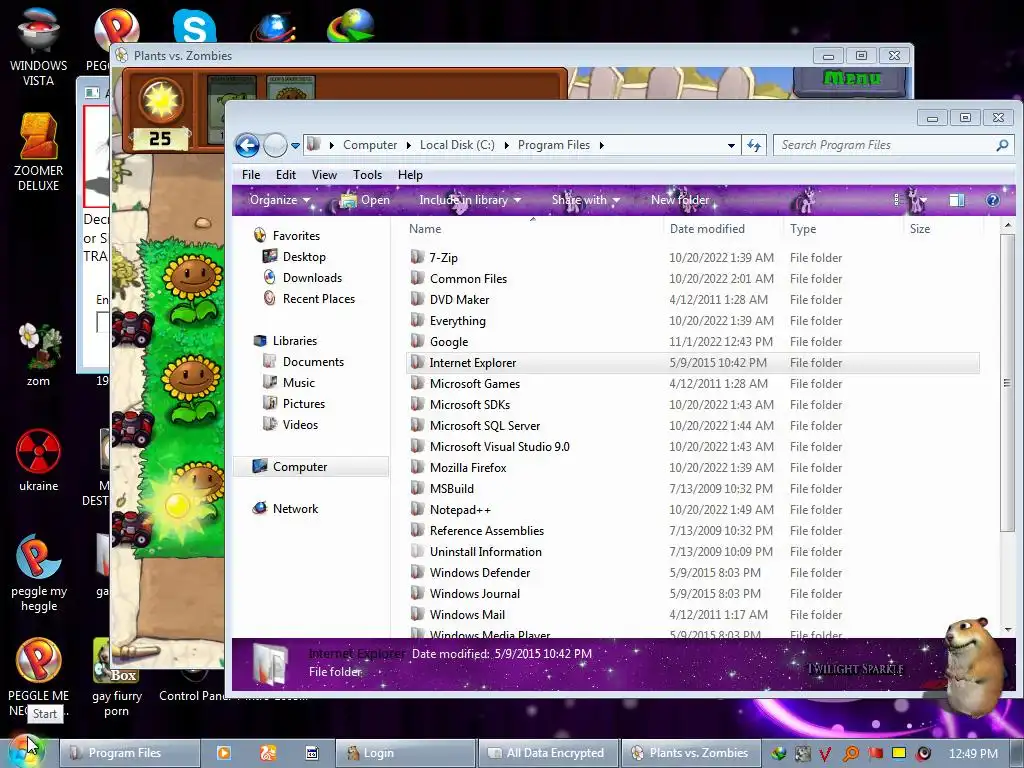Select the Microsoft SQL Server folder

click(485, 426)
